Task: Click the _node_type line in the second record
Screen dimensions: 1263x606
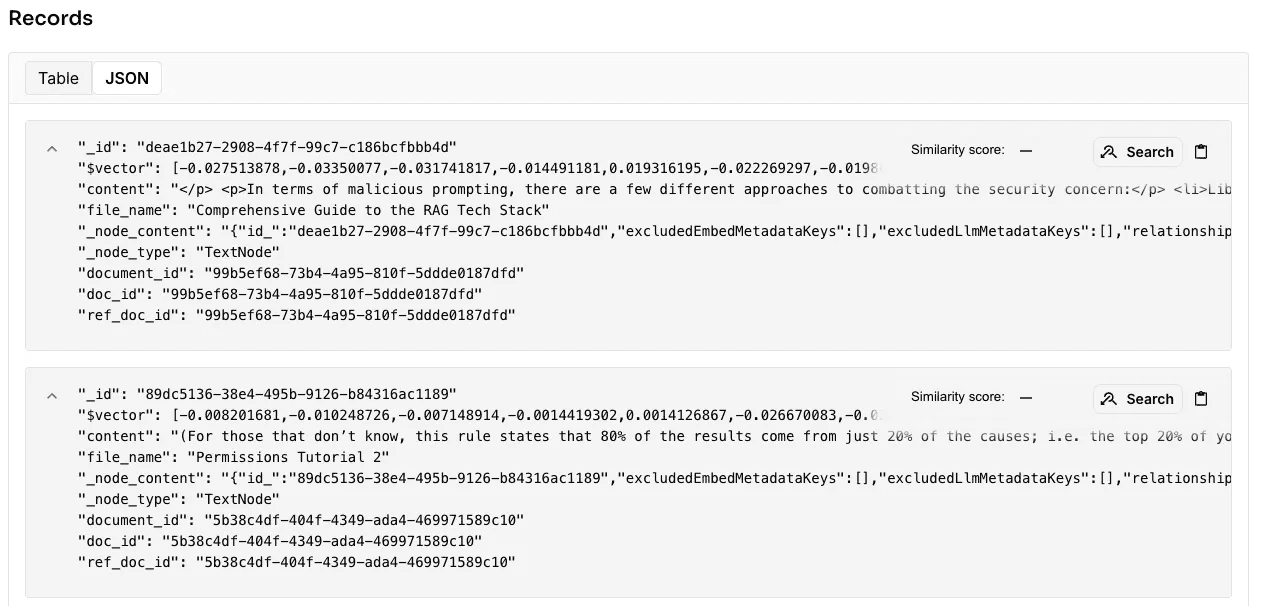Action: click(179, 499)
